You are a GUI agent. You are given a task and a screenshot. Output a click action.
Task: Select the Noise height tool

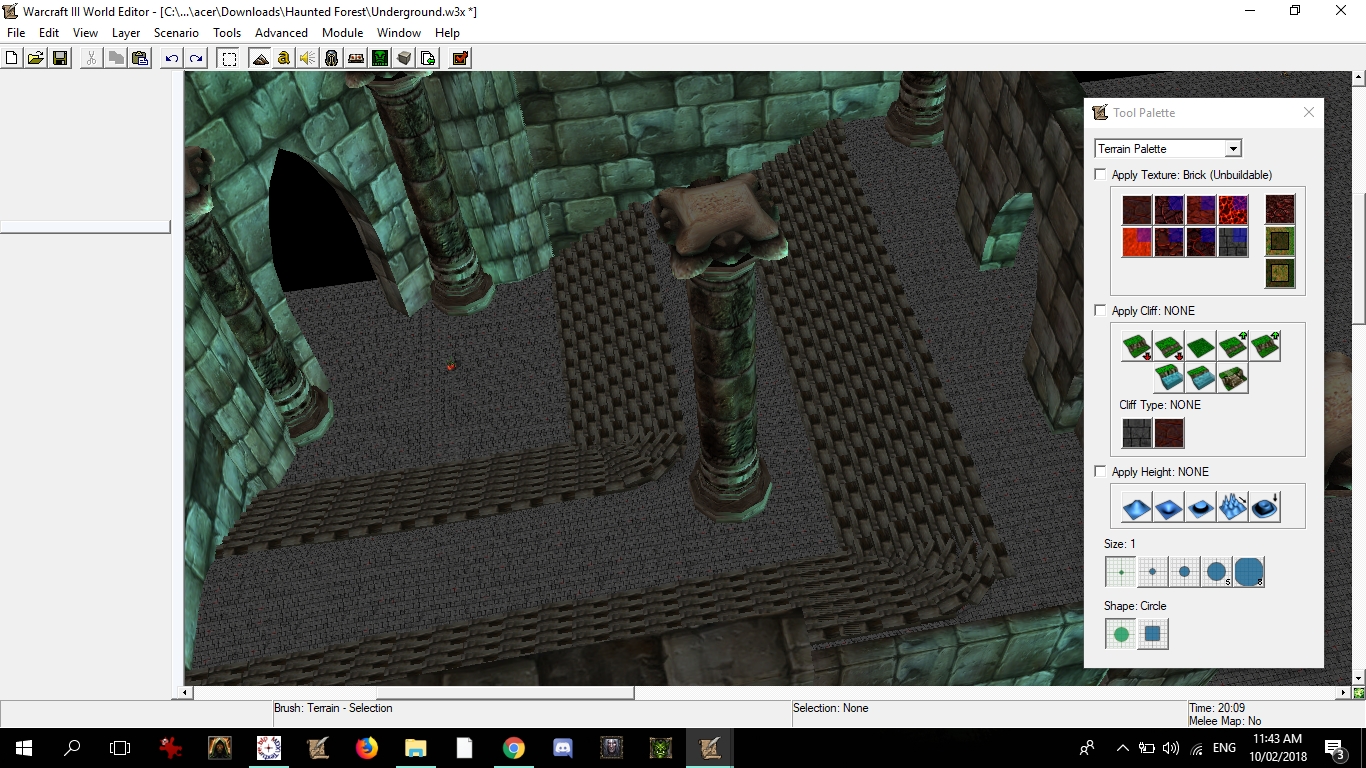(x=1232, y=507)
